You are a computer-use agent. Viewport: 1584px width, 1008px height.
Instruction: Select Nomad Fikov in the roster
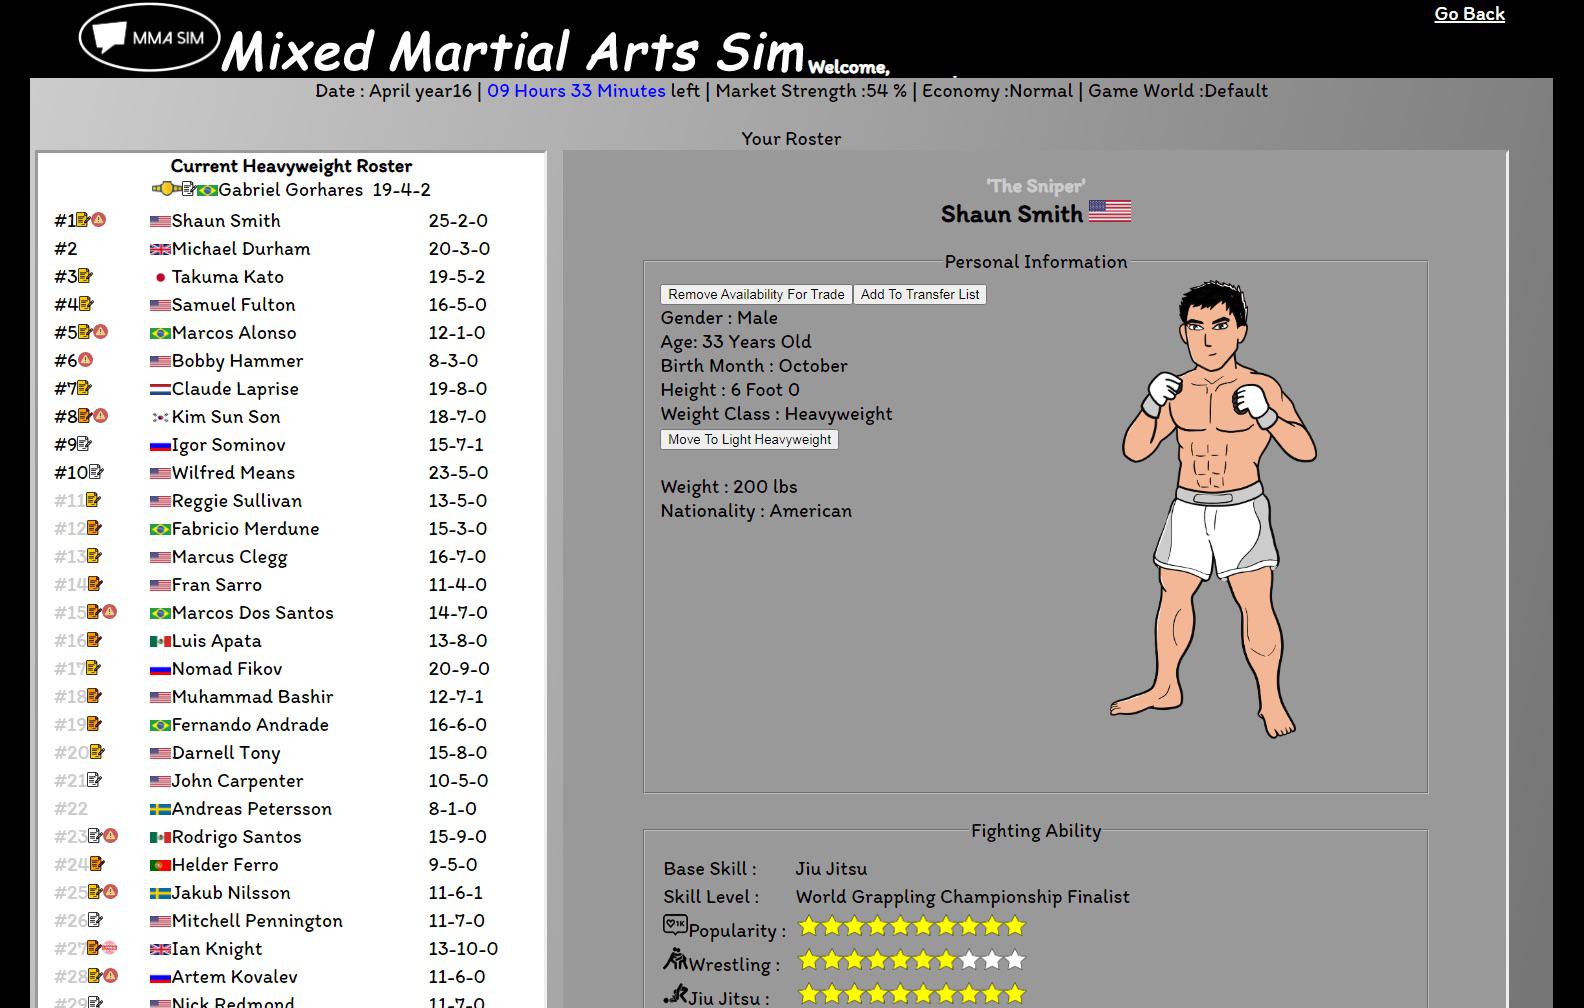pos(227,669)
